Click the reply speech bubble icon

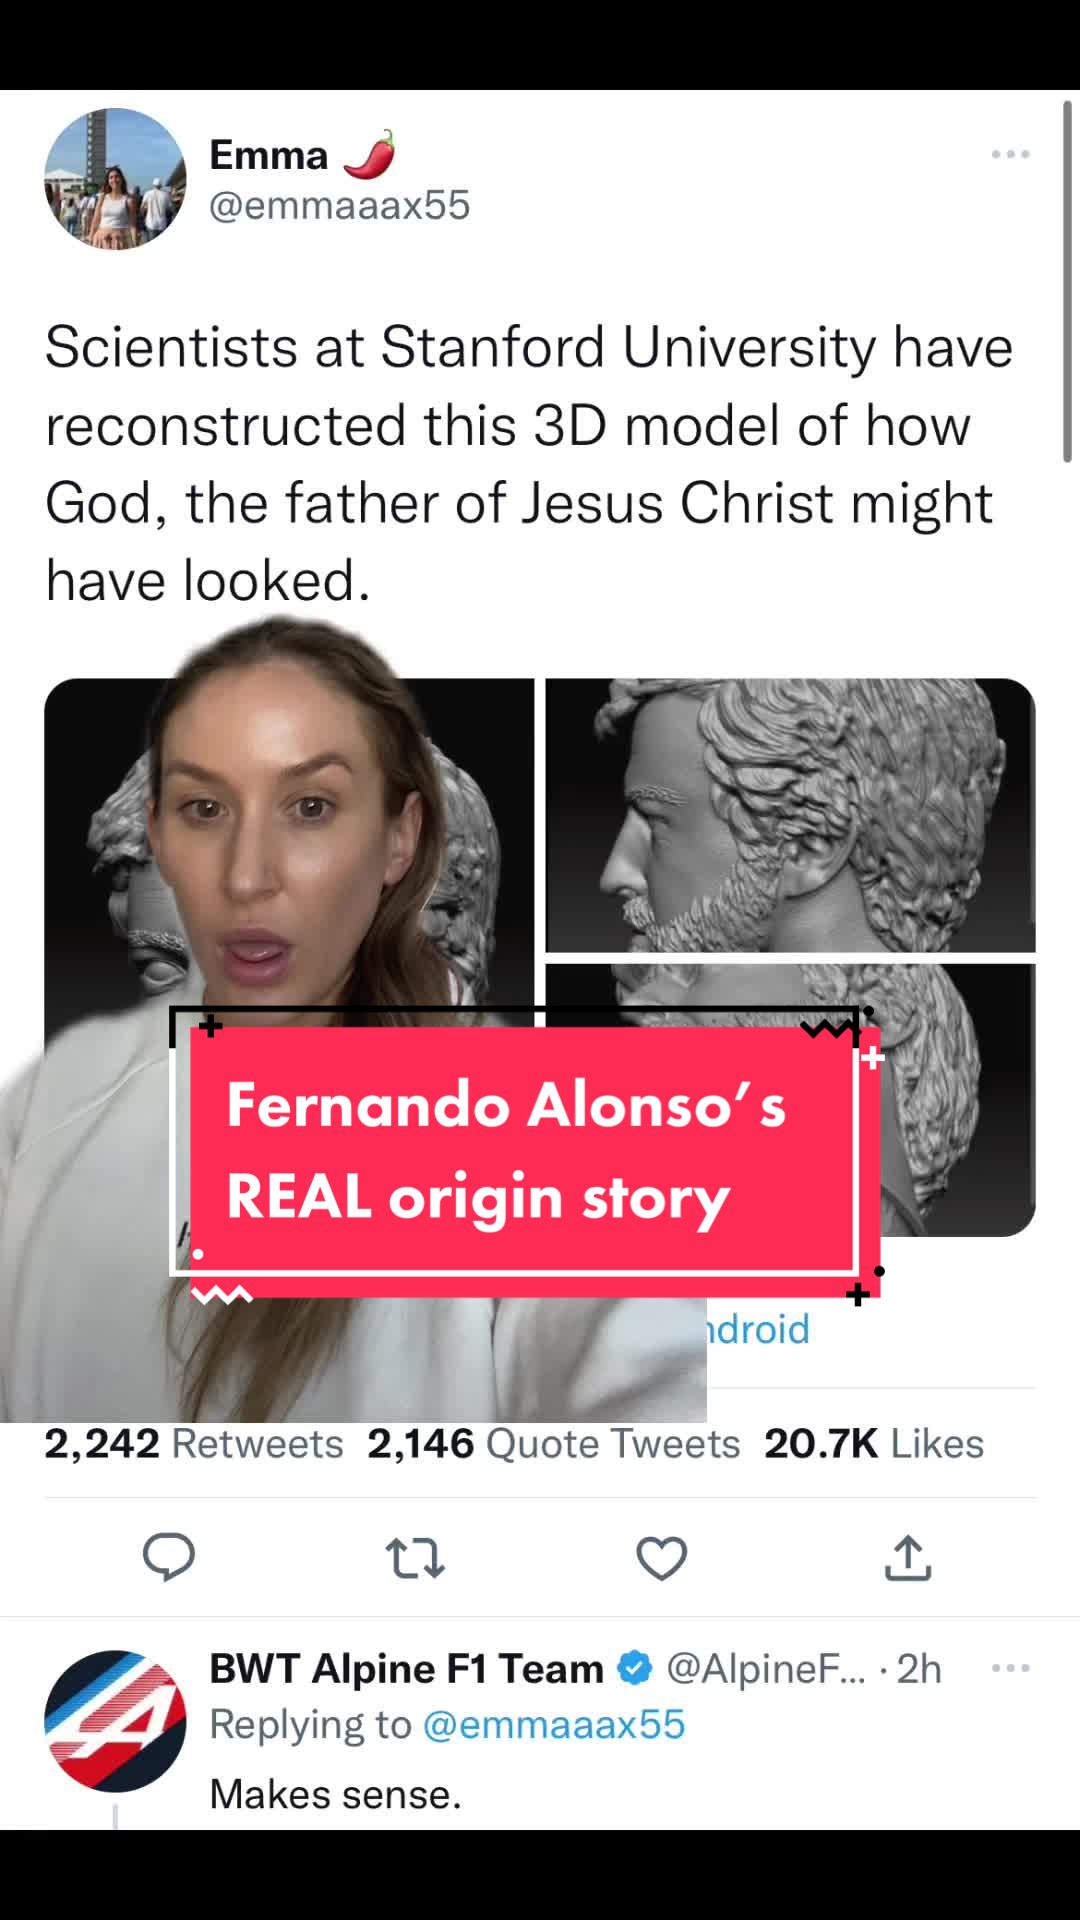[x=168, y=1557]
